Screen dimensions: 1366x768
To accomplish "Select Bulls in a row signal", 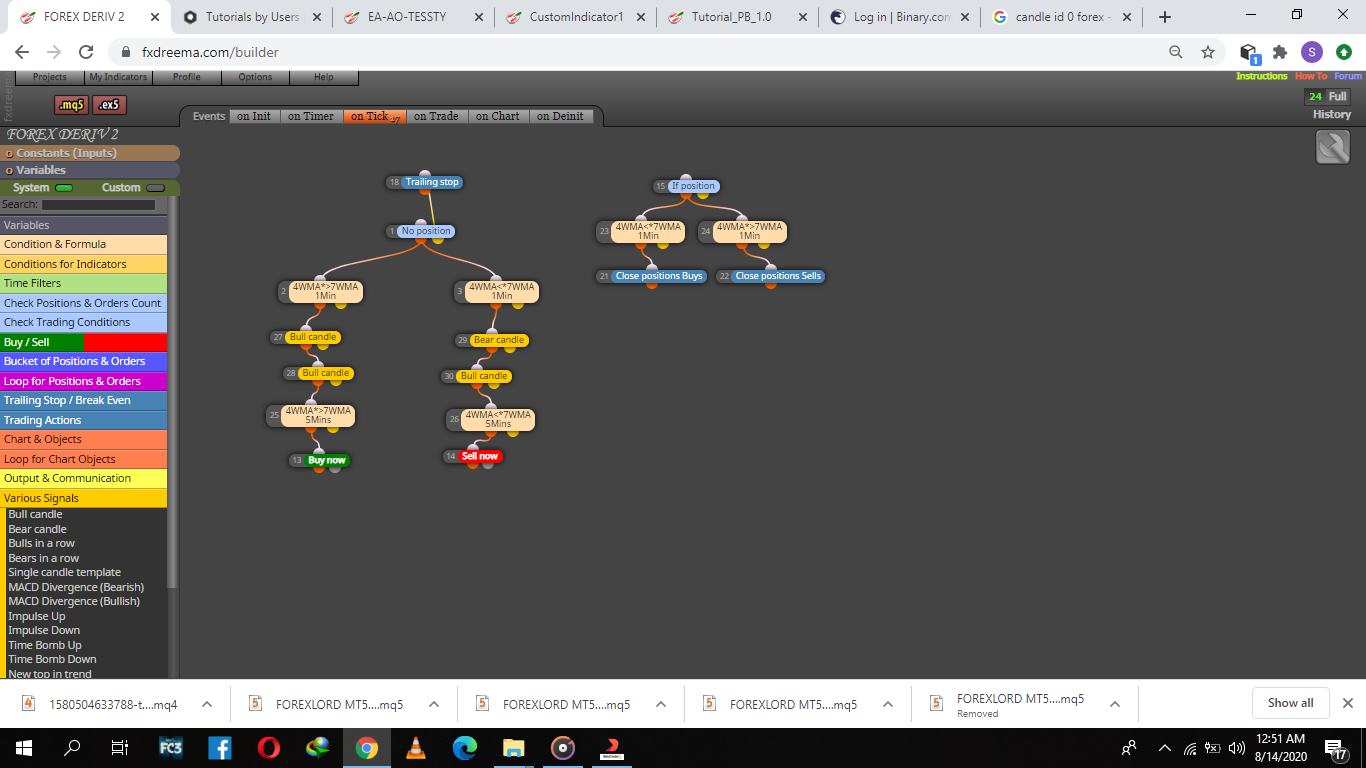I will point(42,543).
